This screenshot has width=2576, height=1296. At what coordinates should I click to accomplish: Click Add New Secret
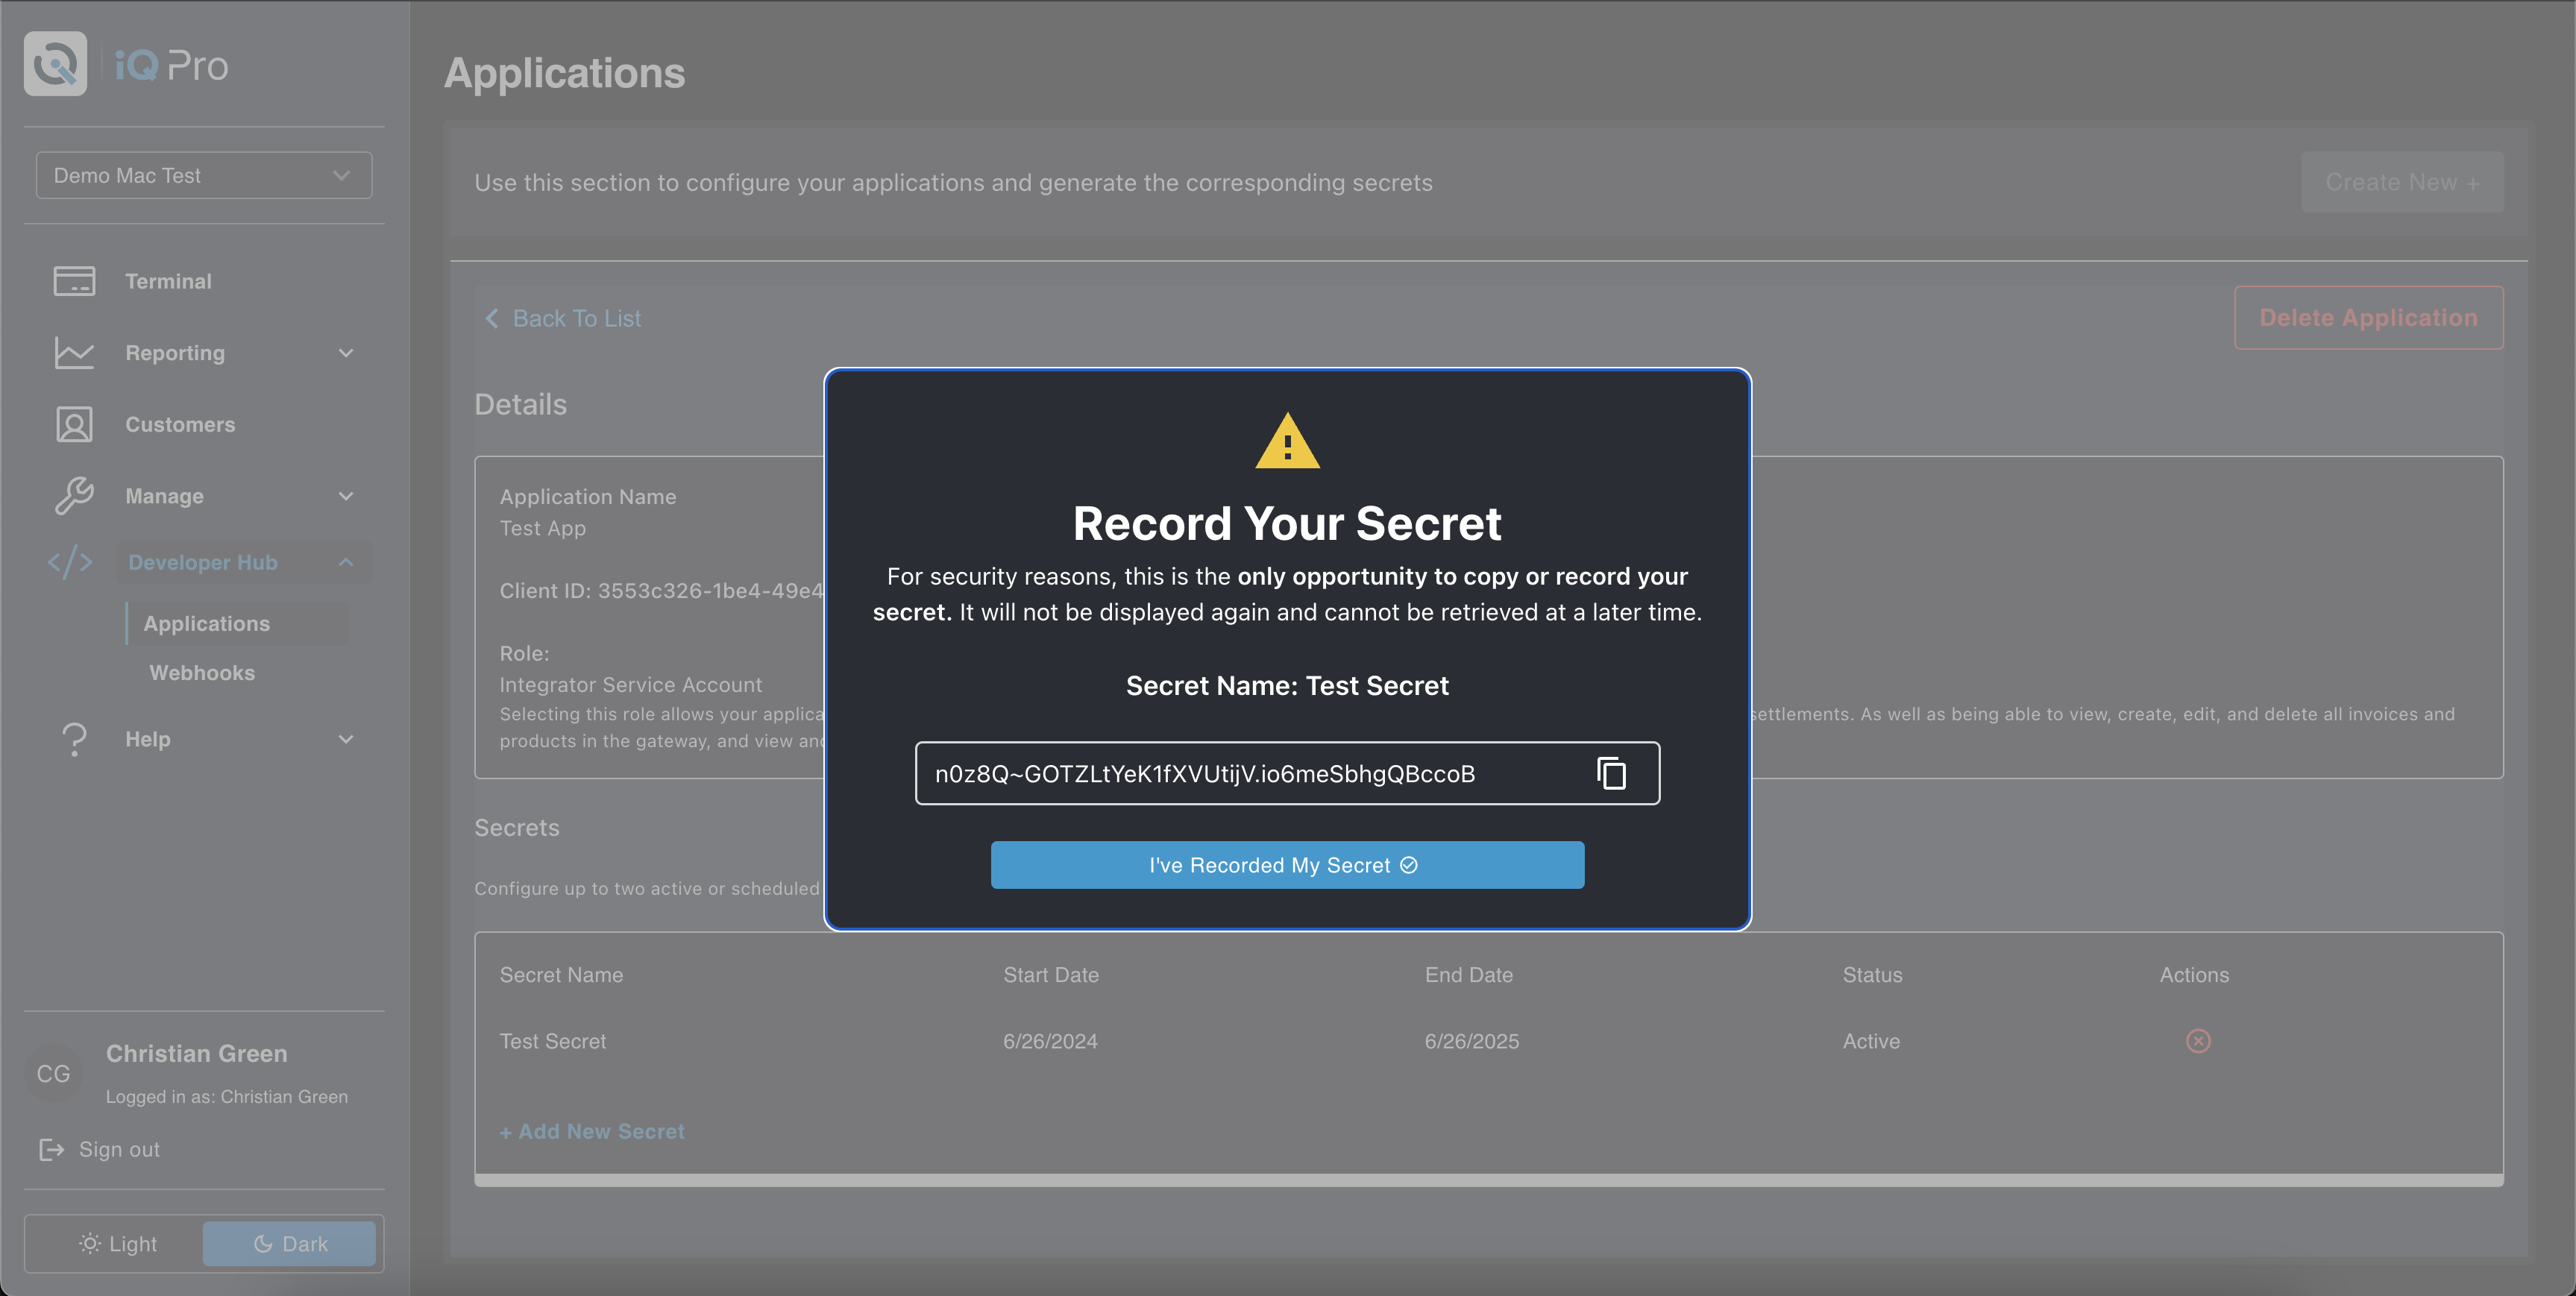click(592, 1131)
